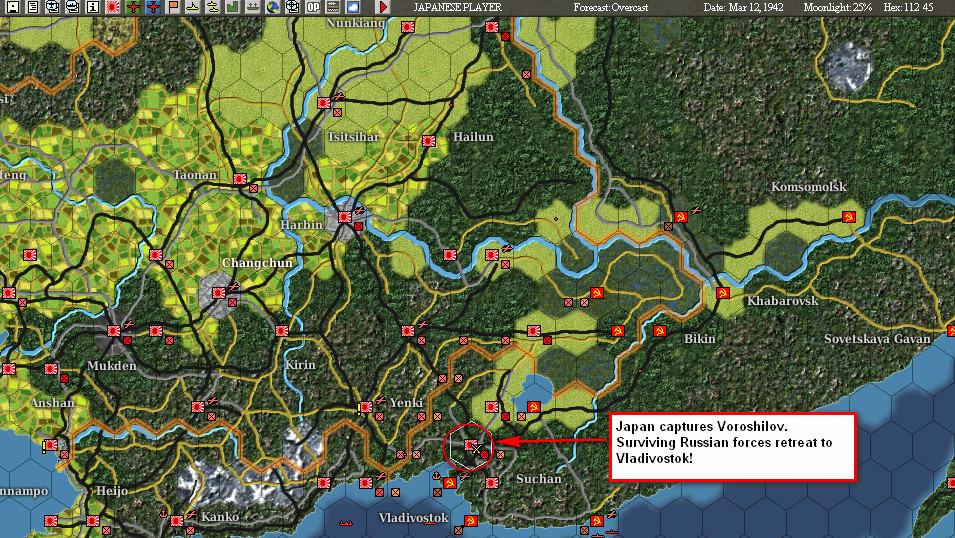Select the Japanese flag left of Suchan
955x538 pixels.
(492, 483)
